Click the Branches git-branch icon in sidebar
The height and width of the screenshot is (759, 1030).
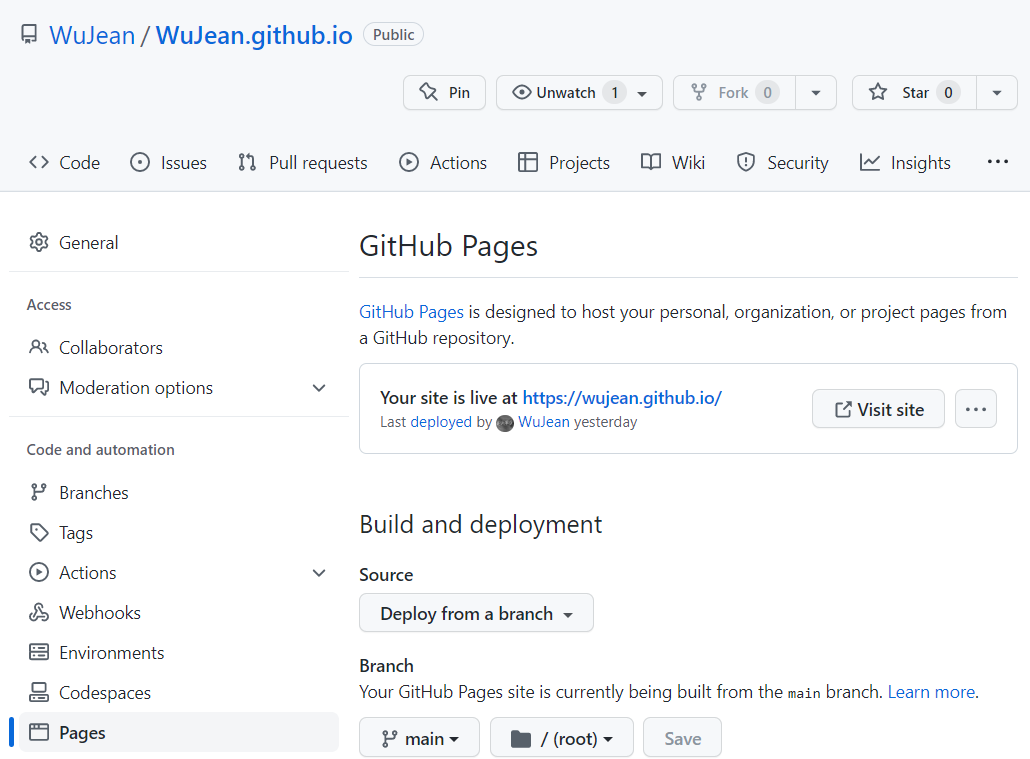click(x=39, y=492)
